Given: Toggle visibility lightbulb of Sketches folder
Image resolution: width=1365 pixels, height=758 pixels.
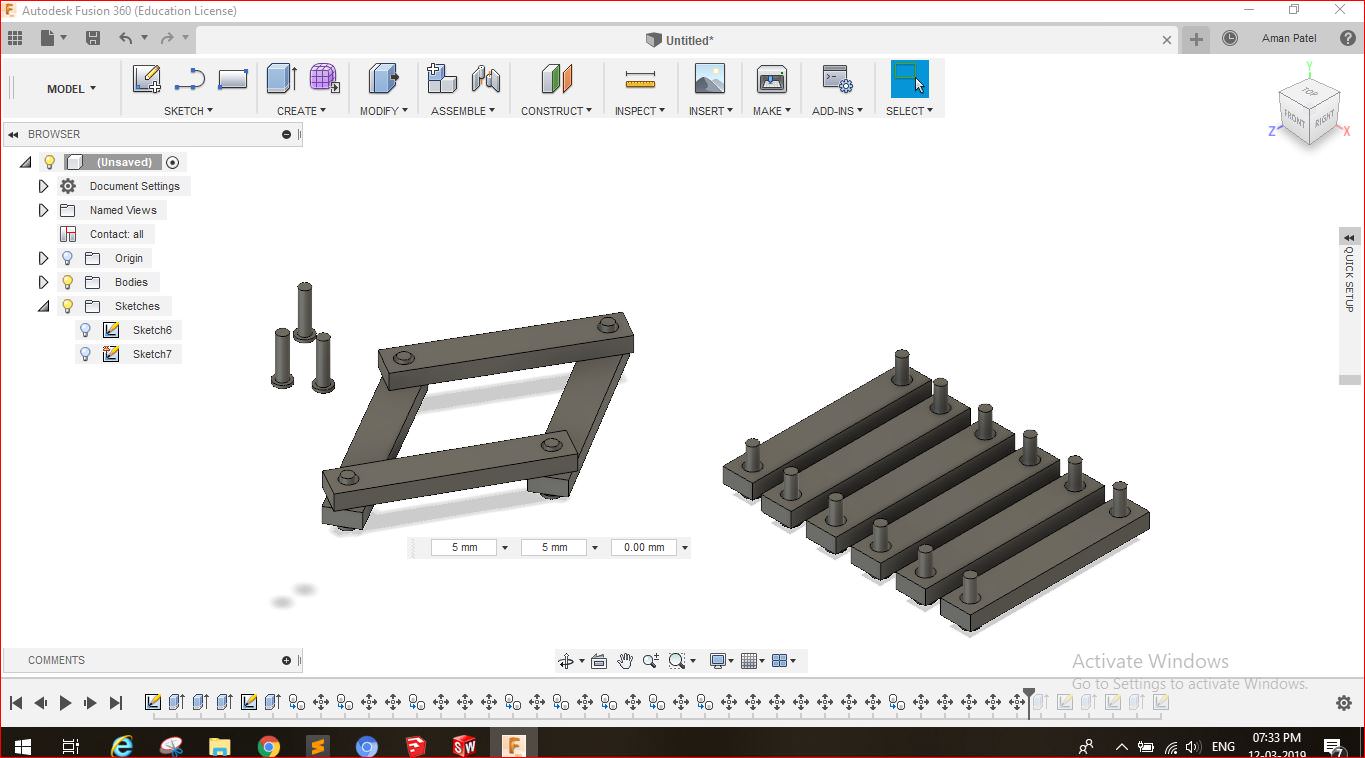Looking at the screenshot, I should pos(68,306).
